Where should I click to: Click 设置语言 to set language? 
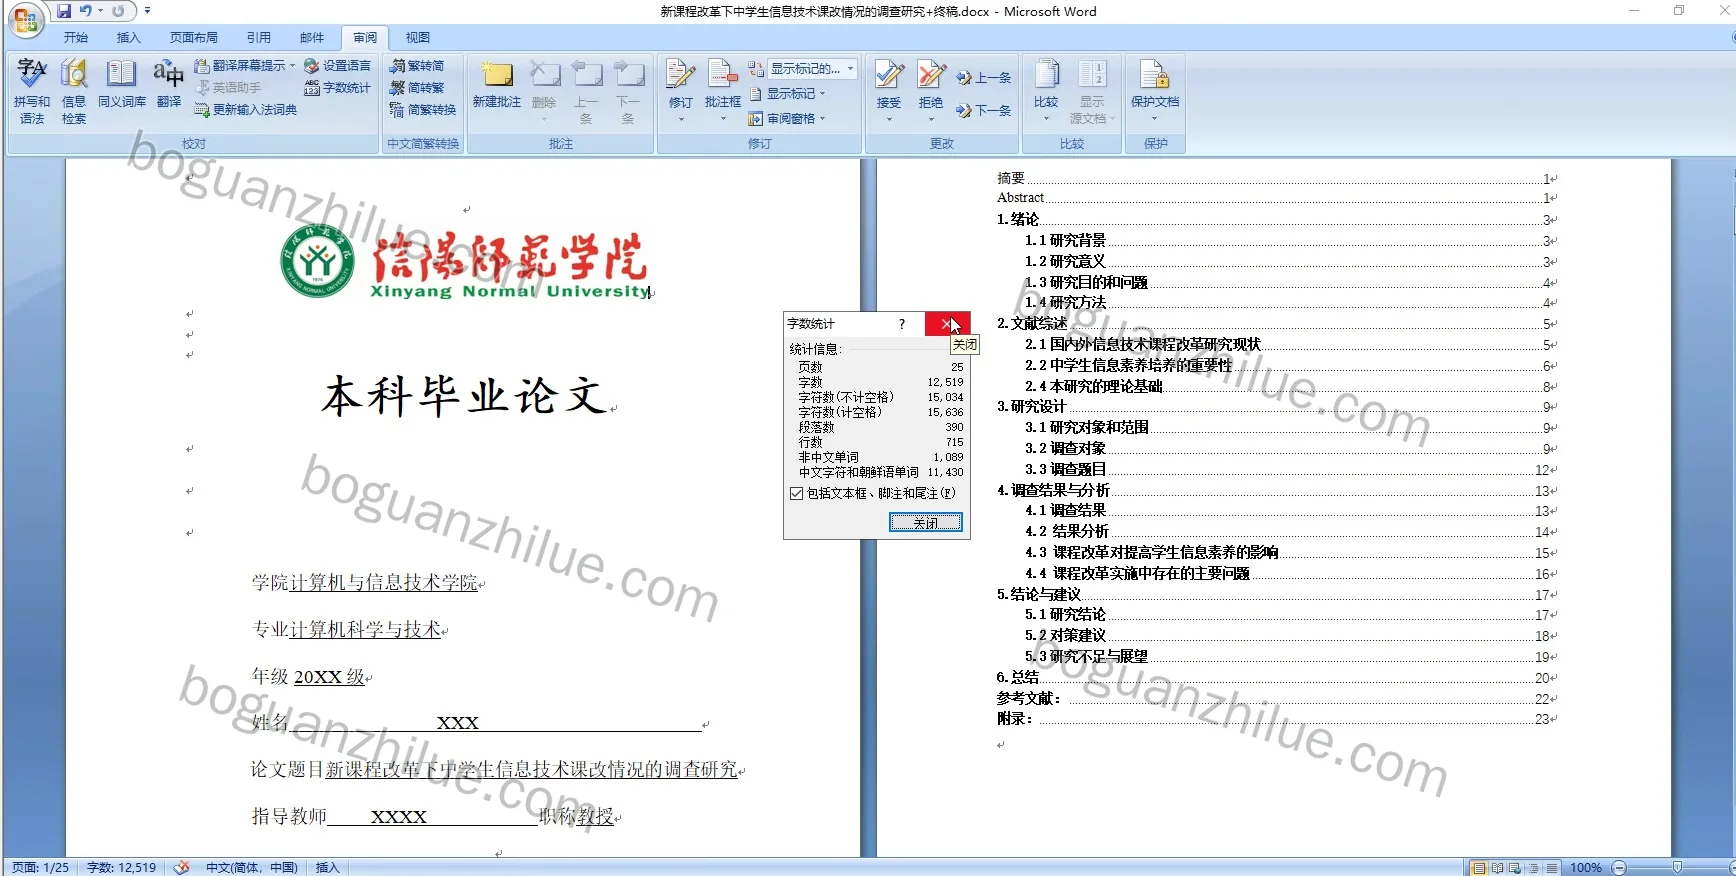click(337, 66)
